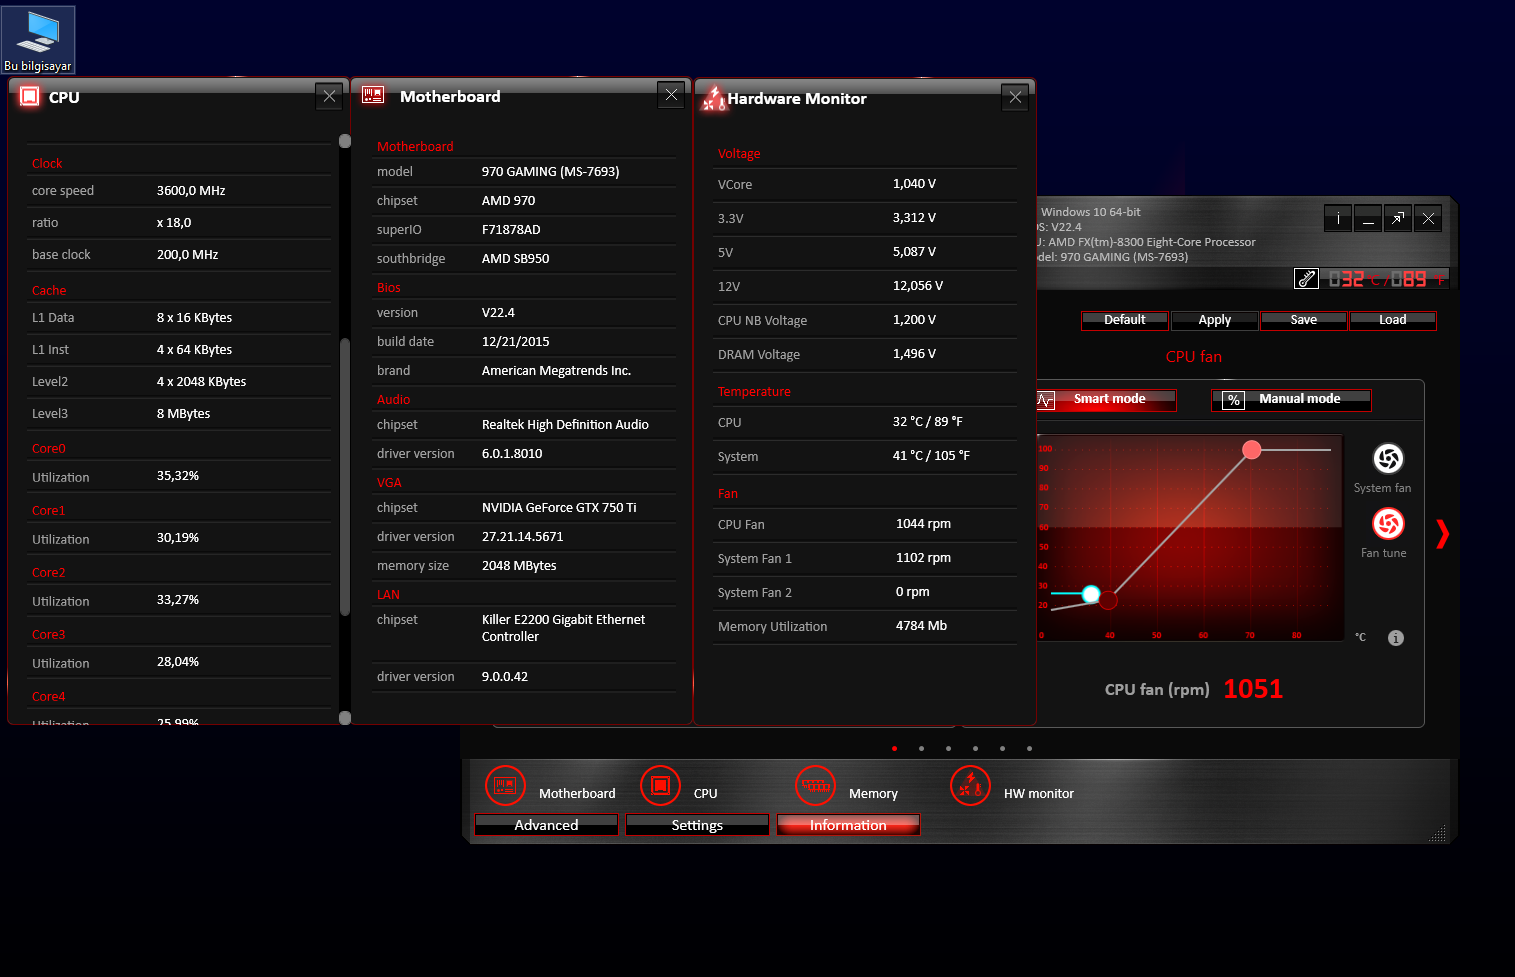The width and height of the screenshot is (1515, 977).
Task: Click the Realtek High Definition Audio value
Action: [x=565, y=425]
